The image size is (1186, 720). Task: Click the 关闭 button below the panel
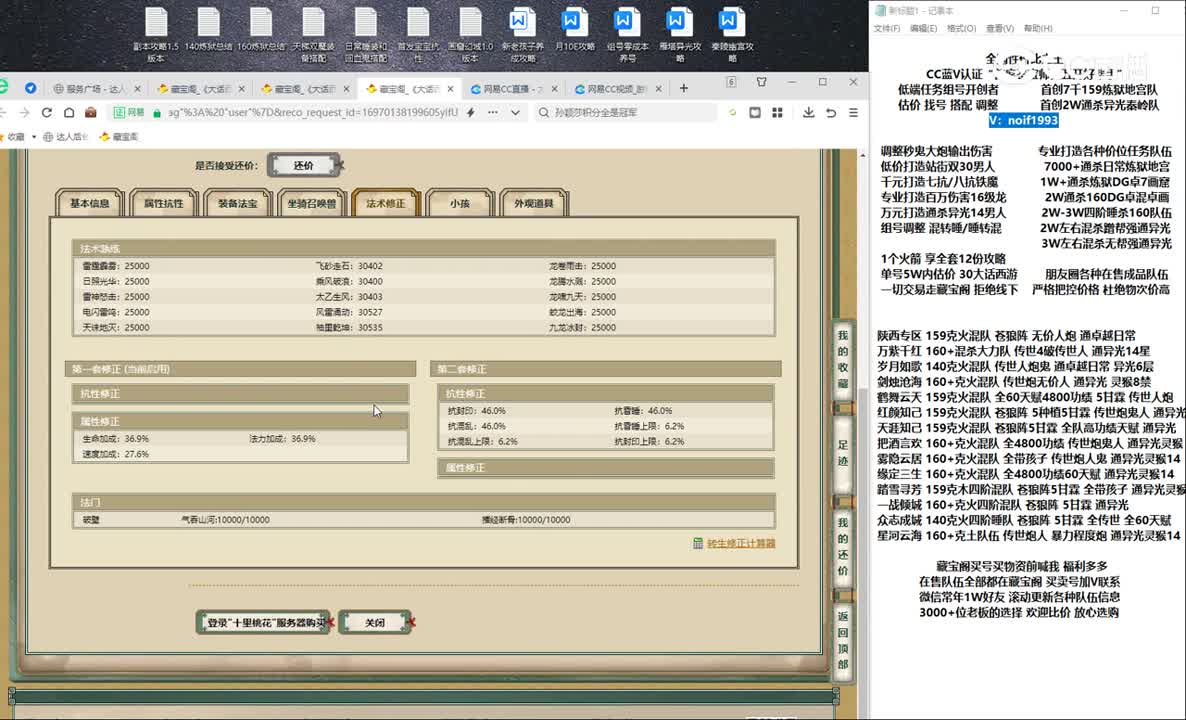pyautogui.click(x=374, y=623)
